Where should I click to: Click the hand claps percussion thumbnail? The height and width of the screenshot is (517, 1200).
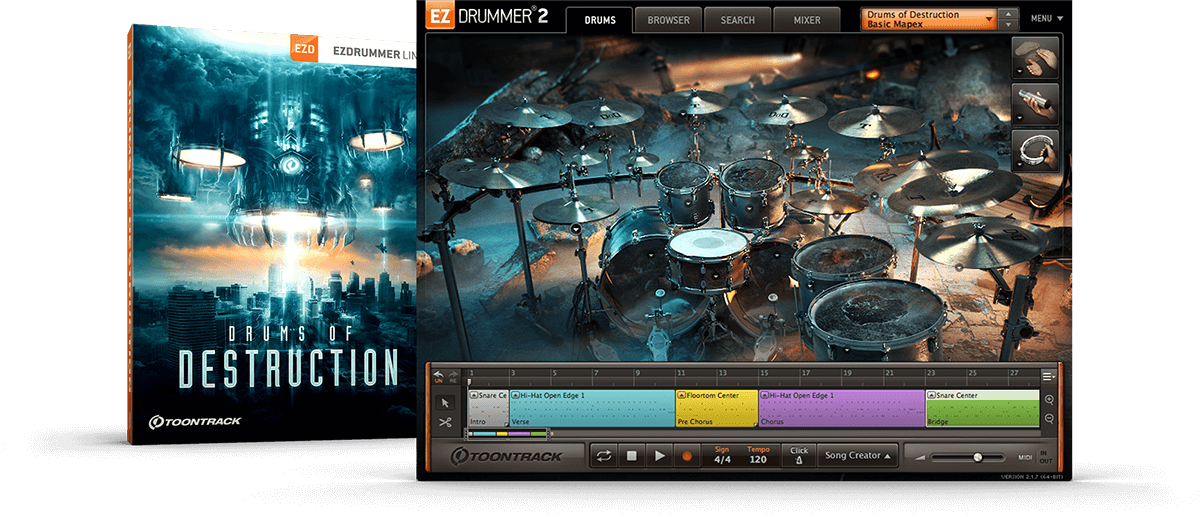(x=1035, y=58)
